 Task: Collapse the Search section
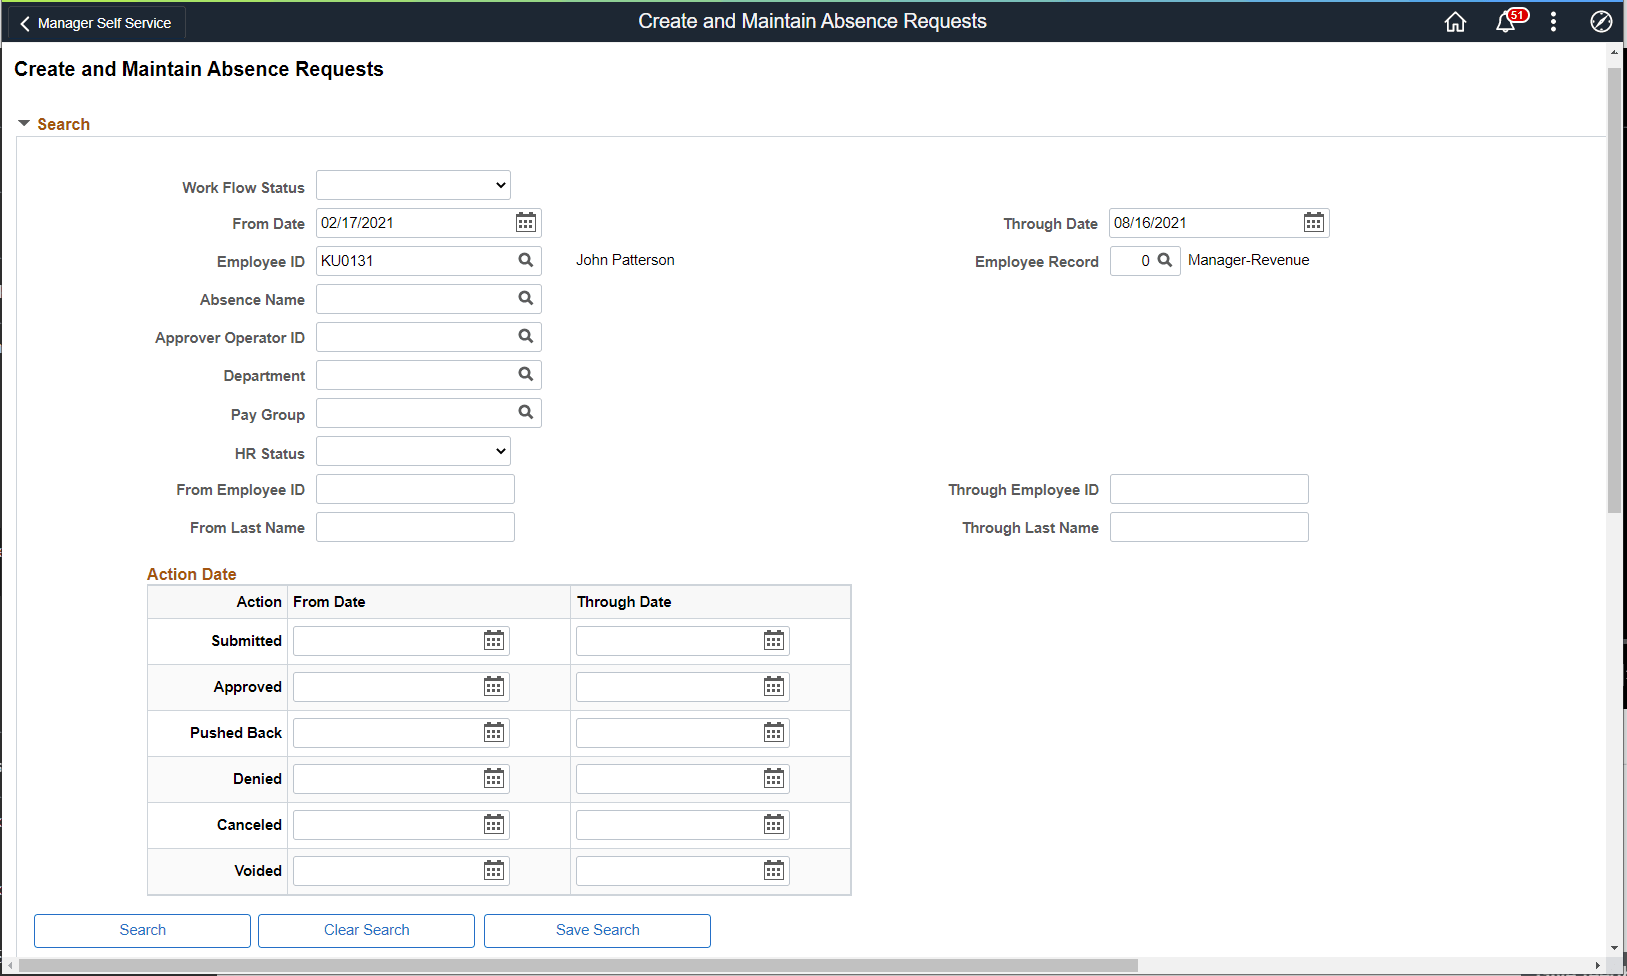click(24, 123)
